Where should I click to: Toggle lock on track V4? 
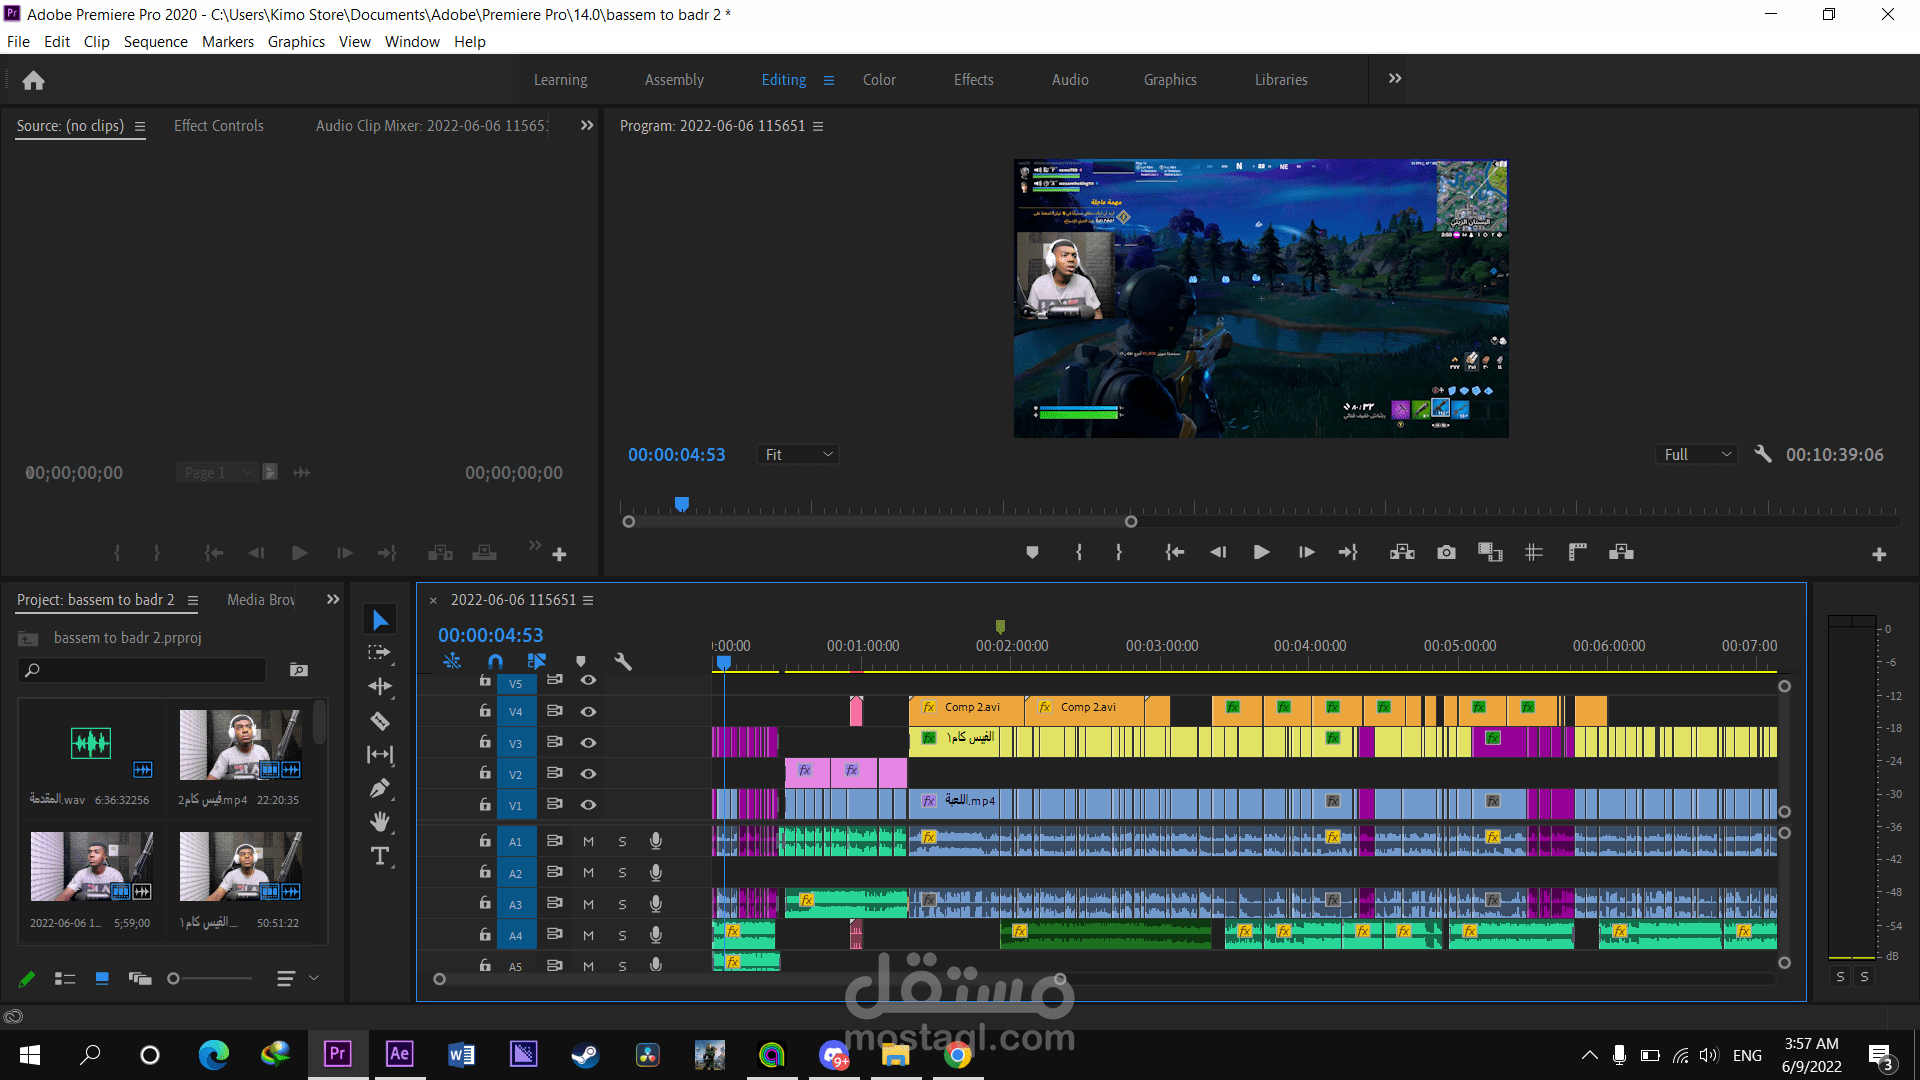tap(485, 711)
